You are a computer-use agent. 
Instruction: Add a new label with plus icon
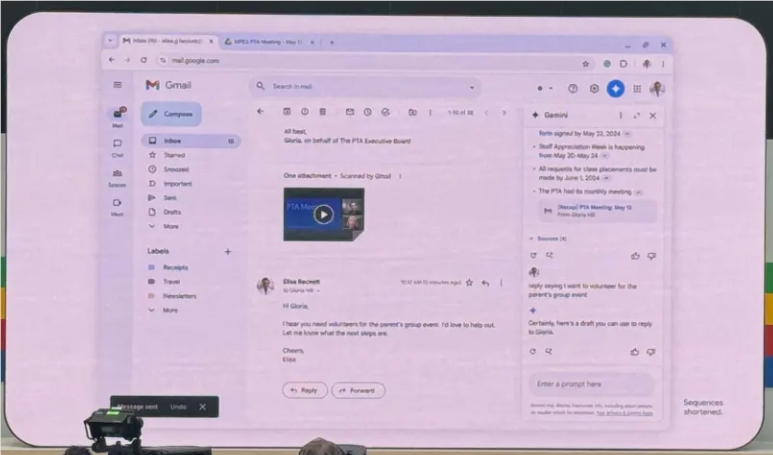tap(228, 251)
